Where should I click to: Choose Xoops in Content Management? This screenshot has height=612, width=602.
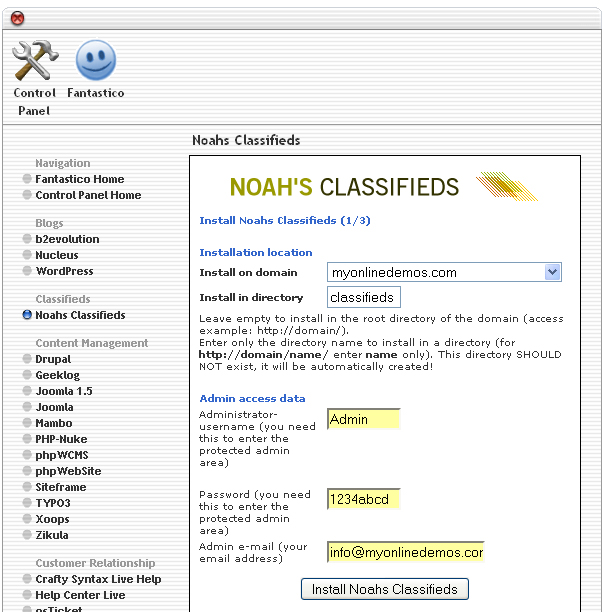click(52, 519)
